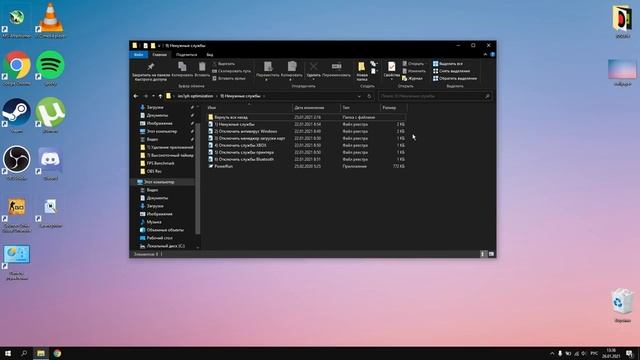Select Steam desktop icon
This screenshot has height=360, width=640.
pyautogui.click(x=17, y=116)
